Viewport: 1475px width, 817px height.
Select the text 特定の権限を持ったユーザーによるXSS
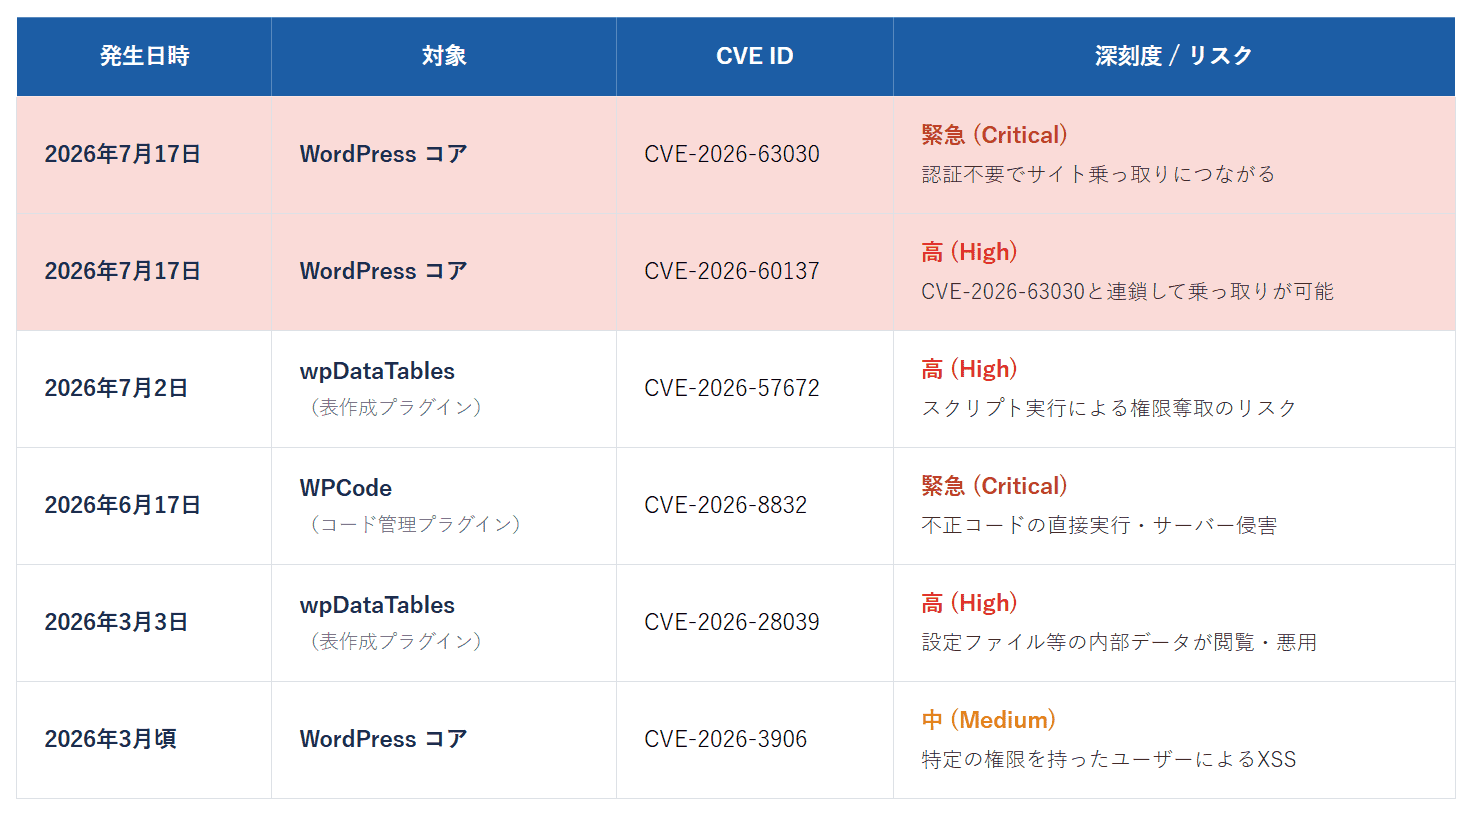point(1109,759)
